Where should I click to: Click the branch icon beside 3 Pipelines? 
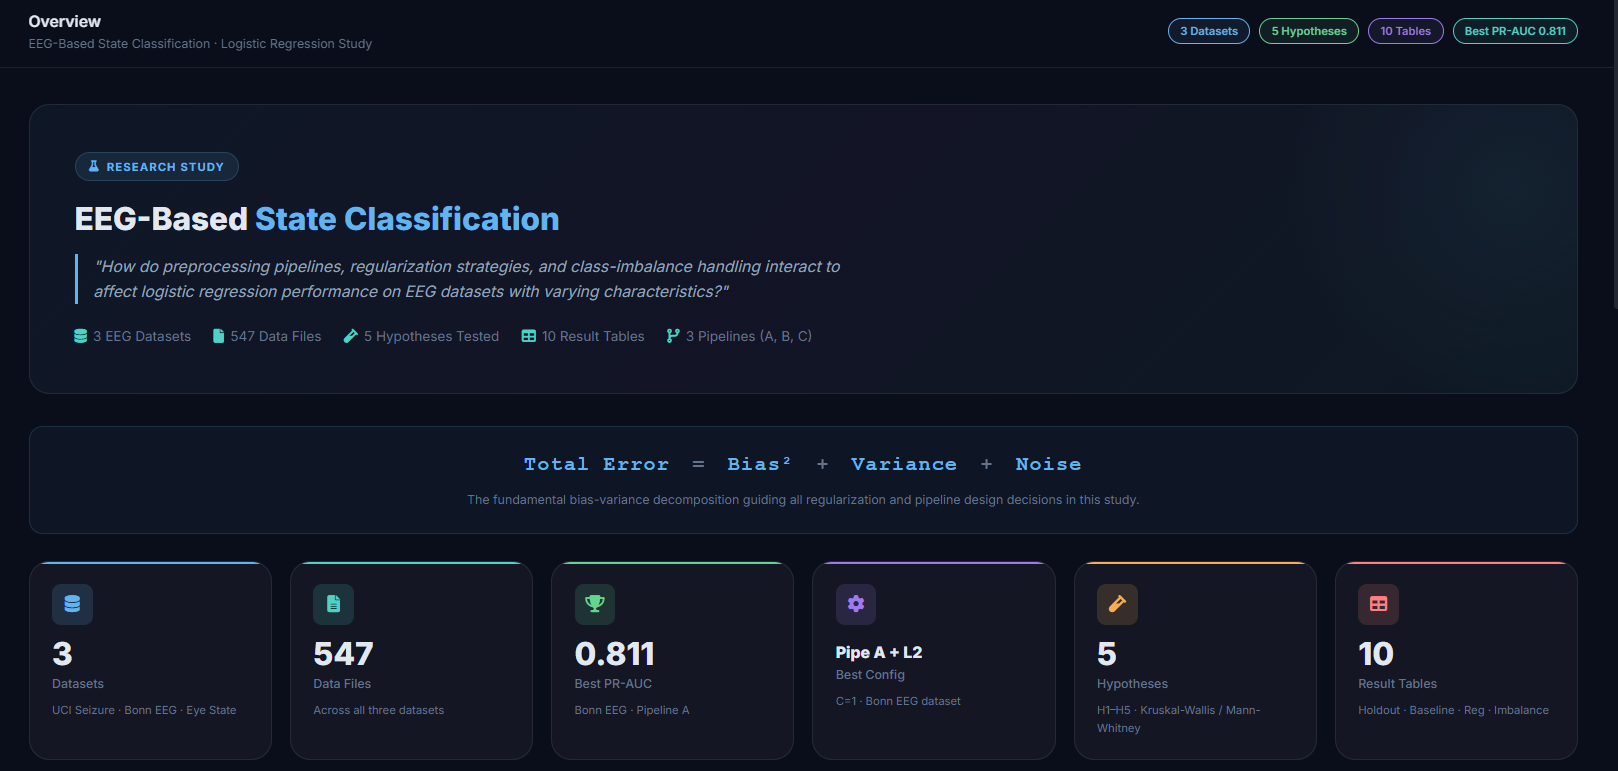[x=673, y=336]
